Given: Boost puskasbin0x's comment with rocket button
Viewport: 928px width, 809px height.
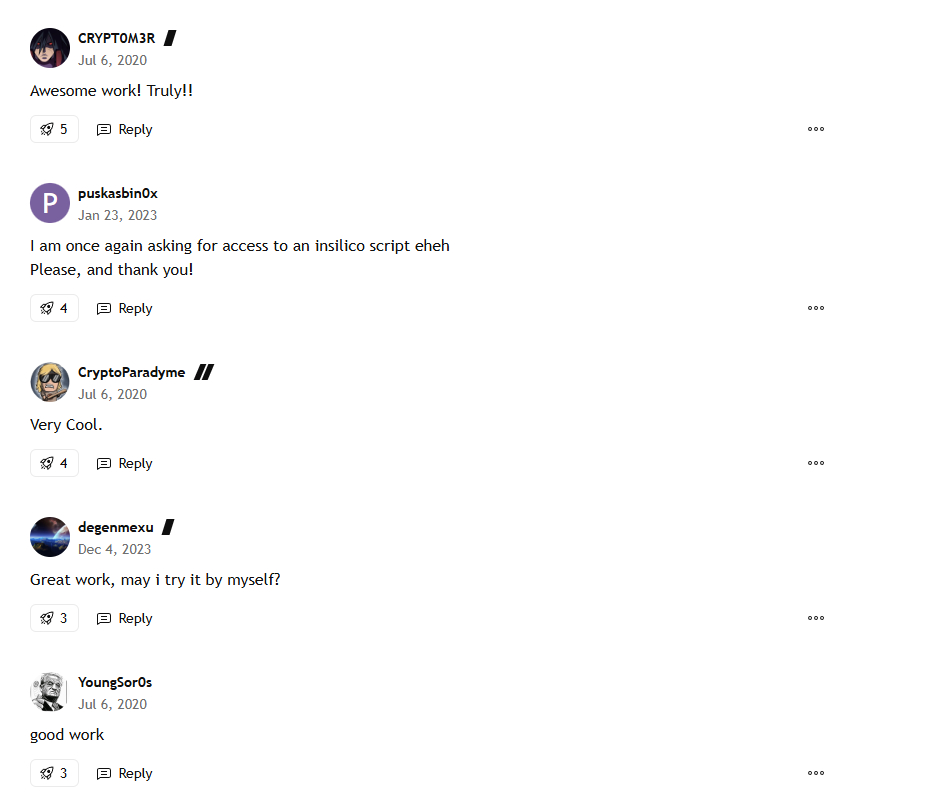Looking at the screenshot, I should click(54, 308).
